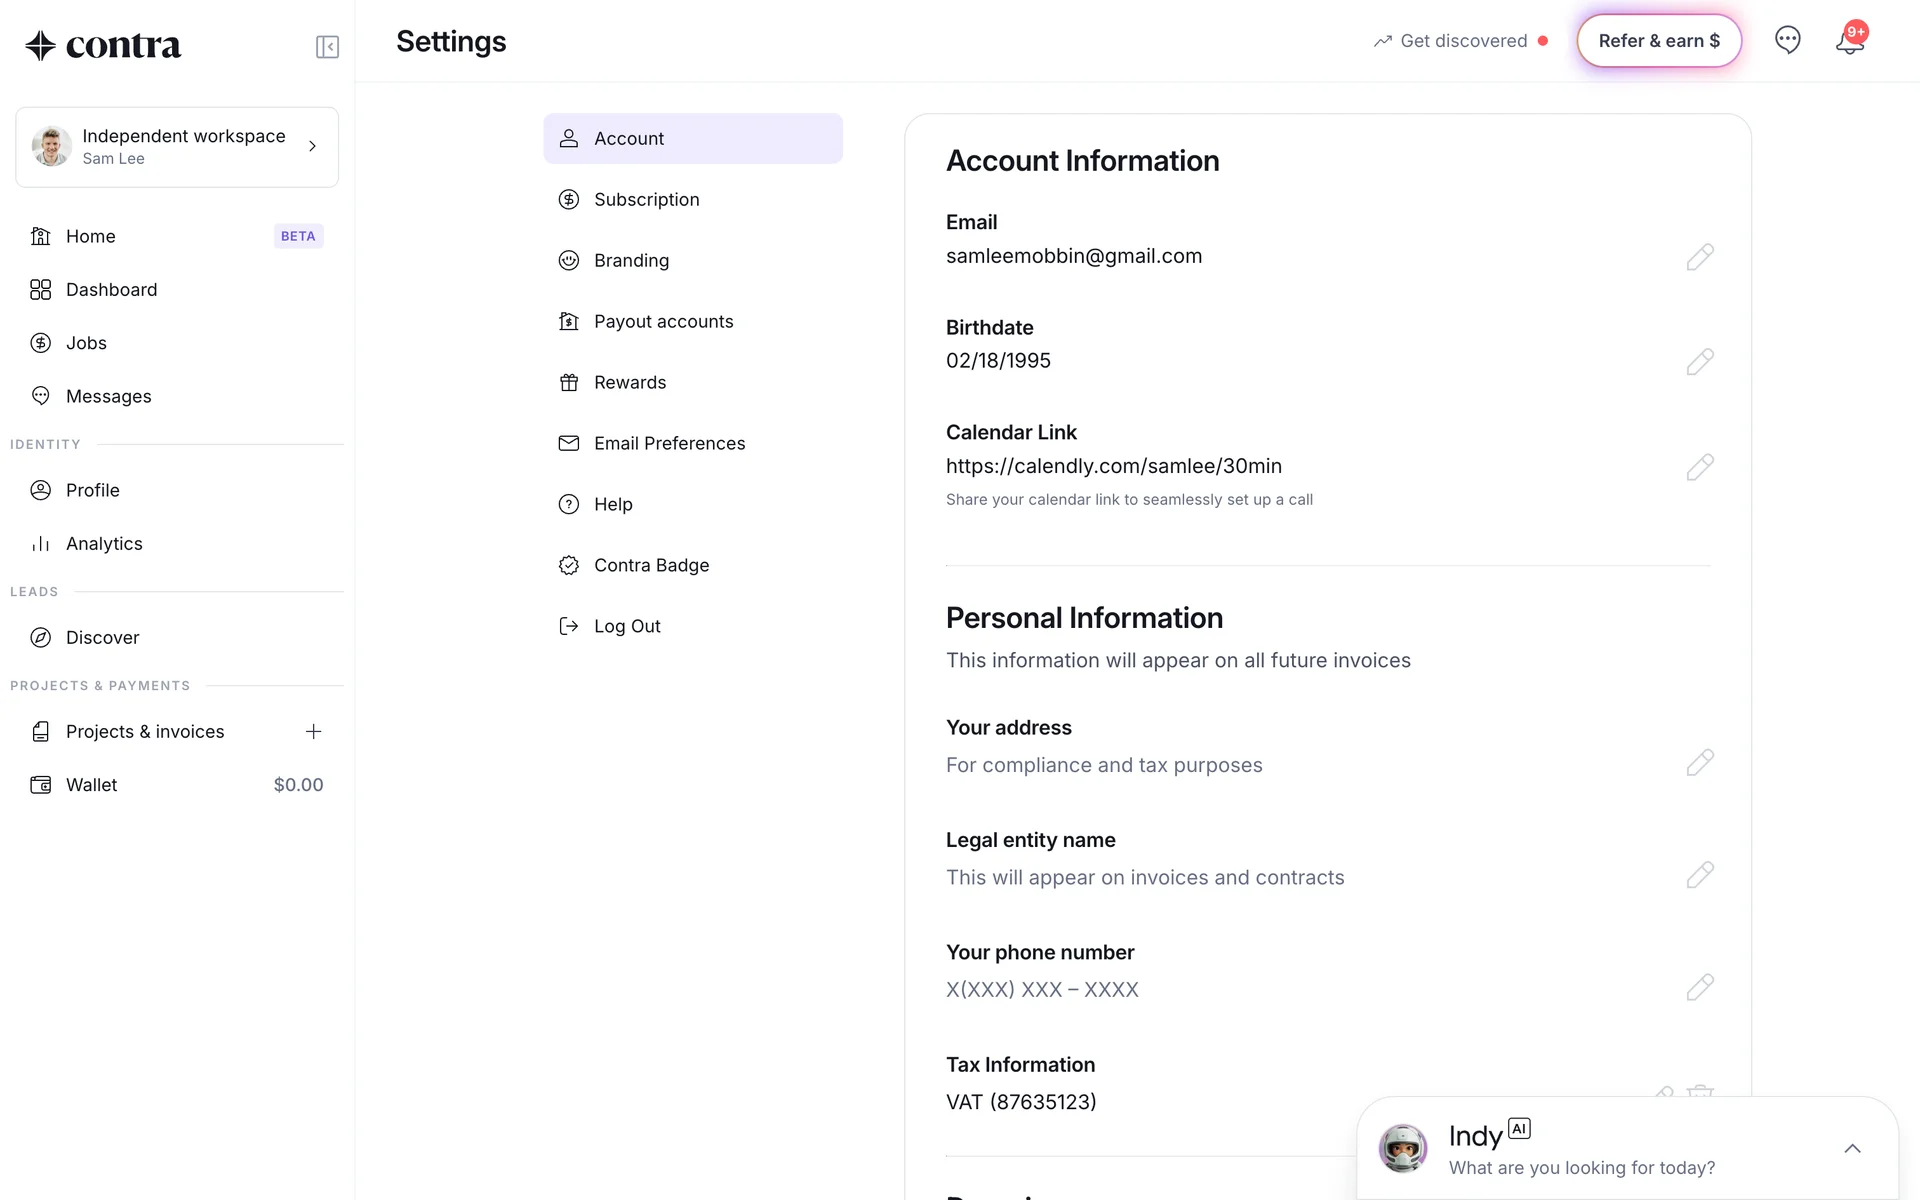Click the Refer & earn $ button

(1659, 41)
